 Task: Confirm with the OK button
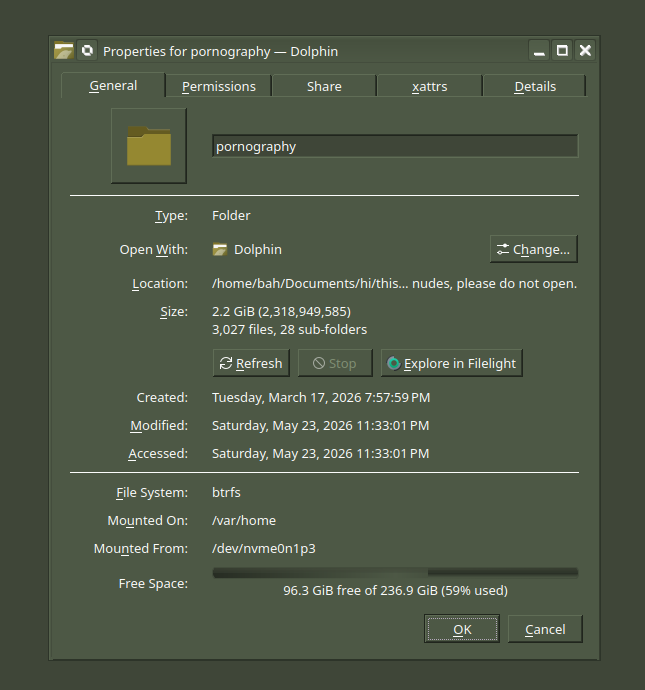(x=462, y=629)
